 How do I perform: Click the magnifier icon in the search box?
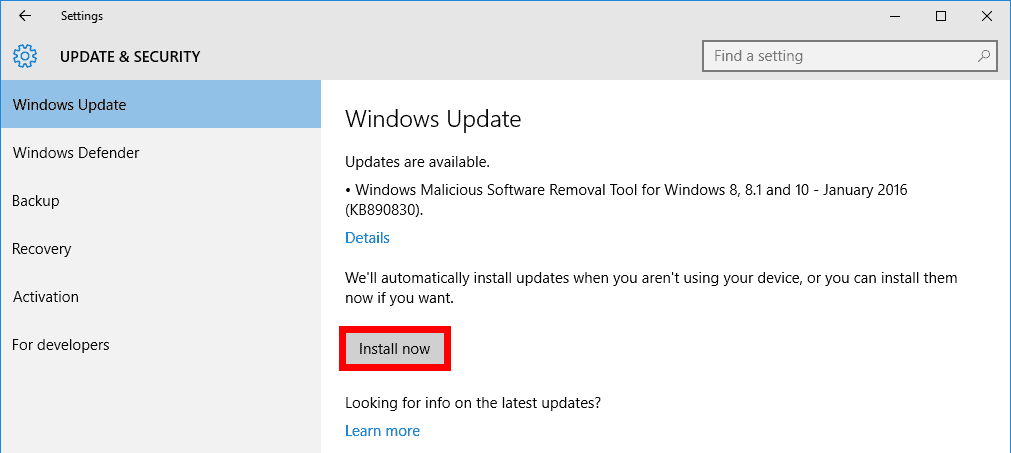(983, 56)
